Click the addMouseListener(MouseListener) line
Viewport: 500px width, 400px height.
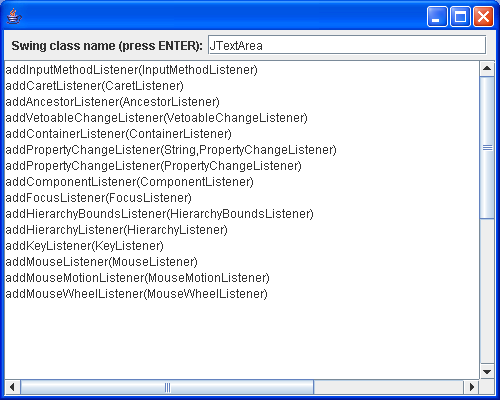102,262
